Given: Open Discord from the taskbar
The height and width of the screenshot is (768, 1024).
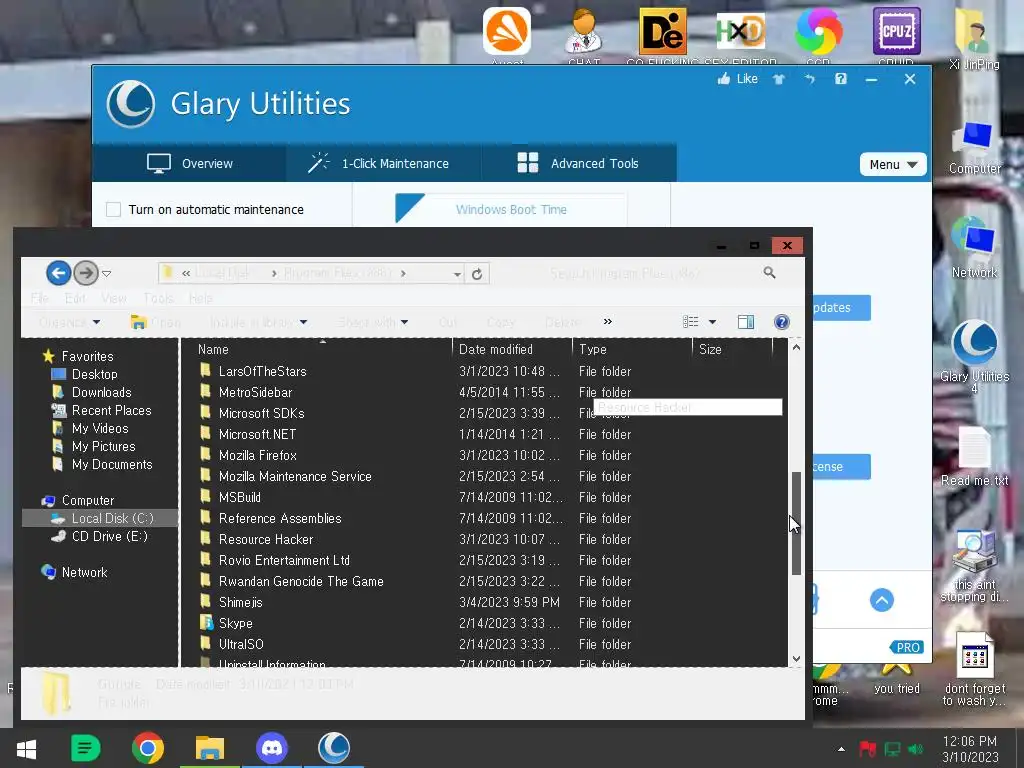Looking at the screenshot, I should (x=272, y=748).
